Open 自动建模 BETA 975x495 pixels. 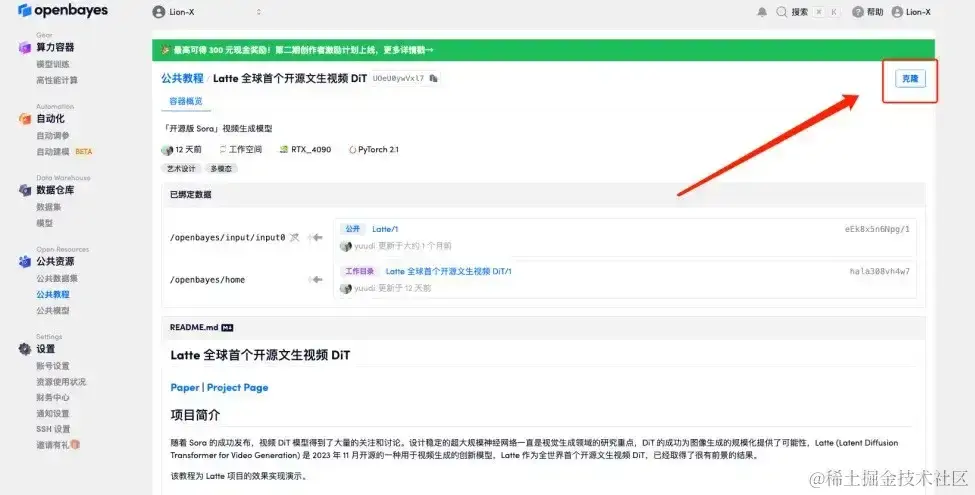(64, 152)
